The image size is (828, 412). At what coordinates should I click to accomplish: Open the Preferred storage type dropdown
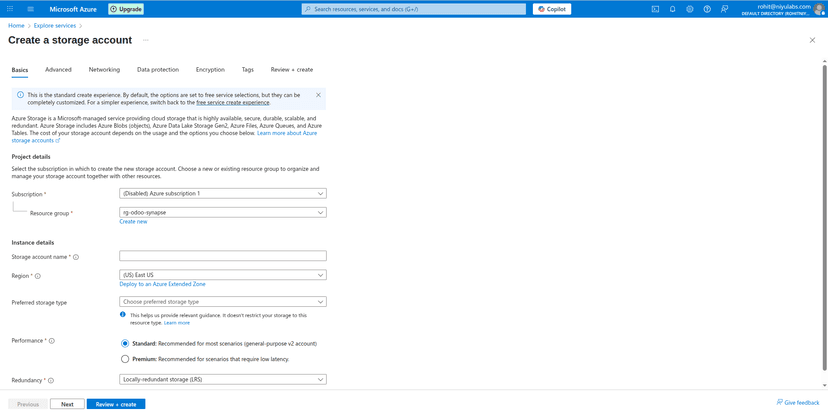(x=223, y=302)
